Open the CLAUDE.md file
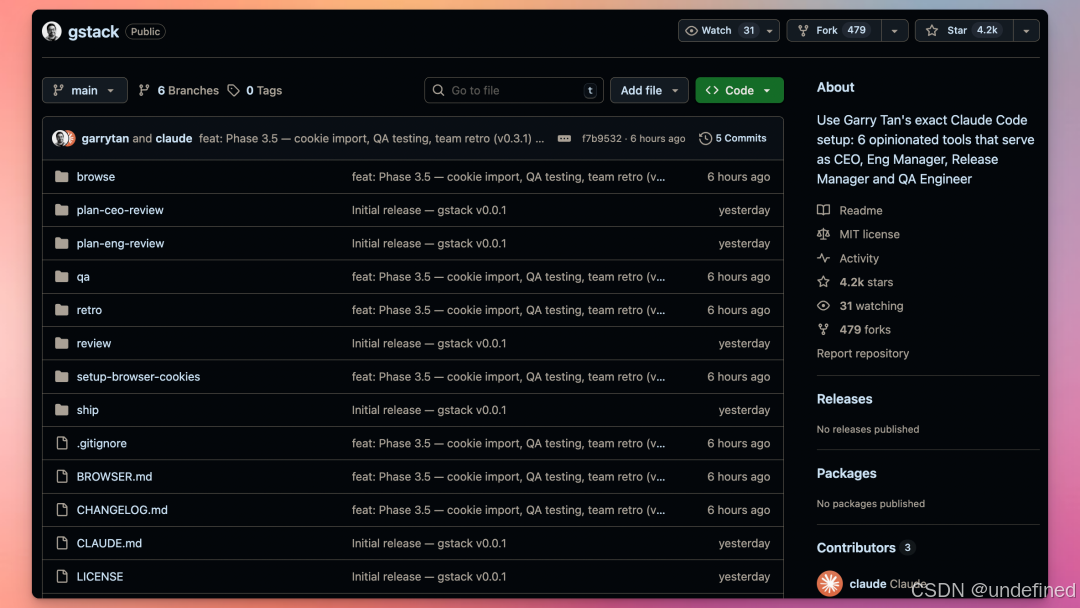 point(109,543)
